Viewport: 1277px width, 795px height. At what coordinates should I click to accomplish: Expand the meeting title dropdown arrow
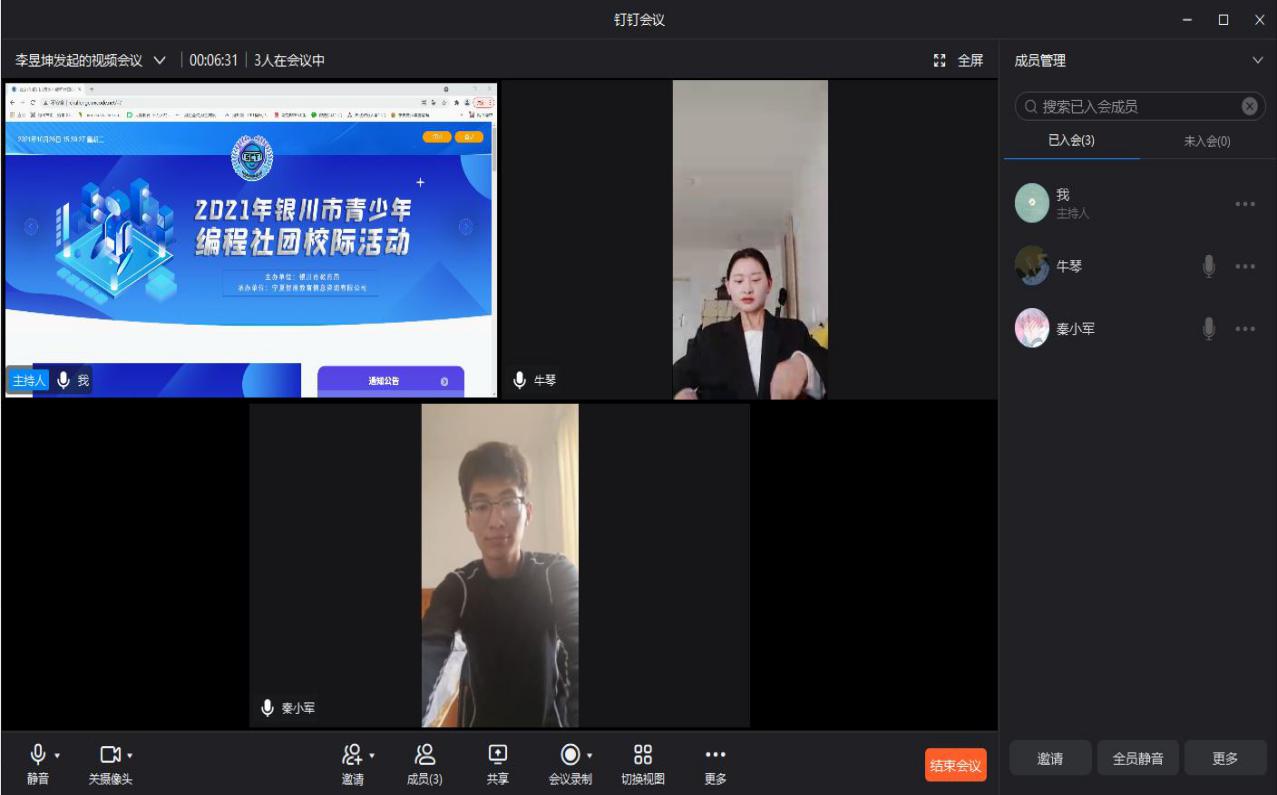[x=160, y=61]
